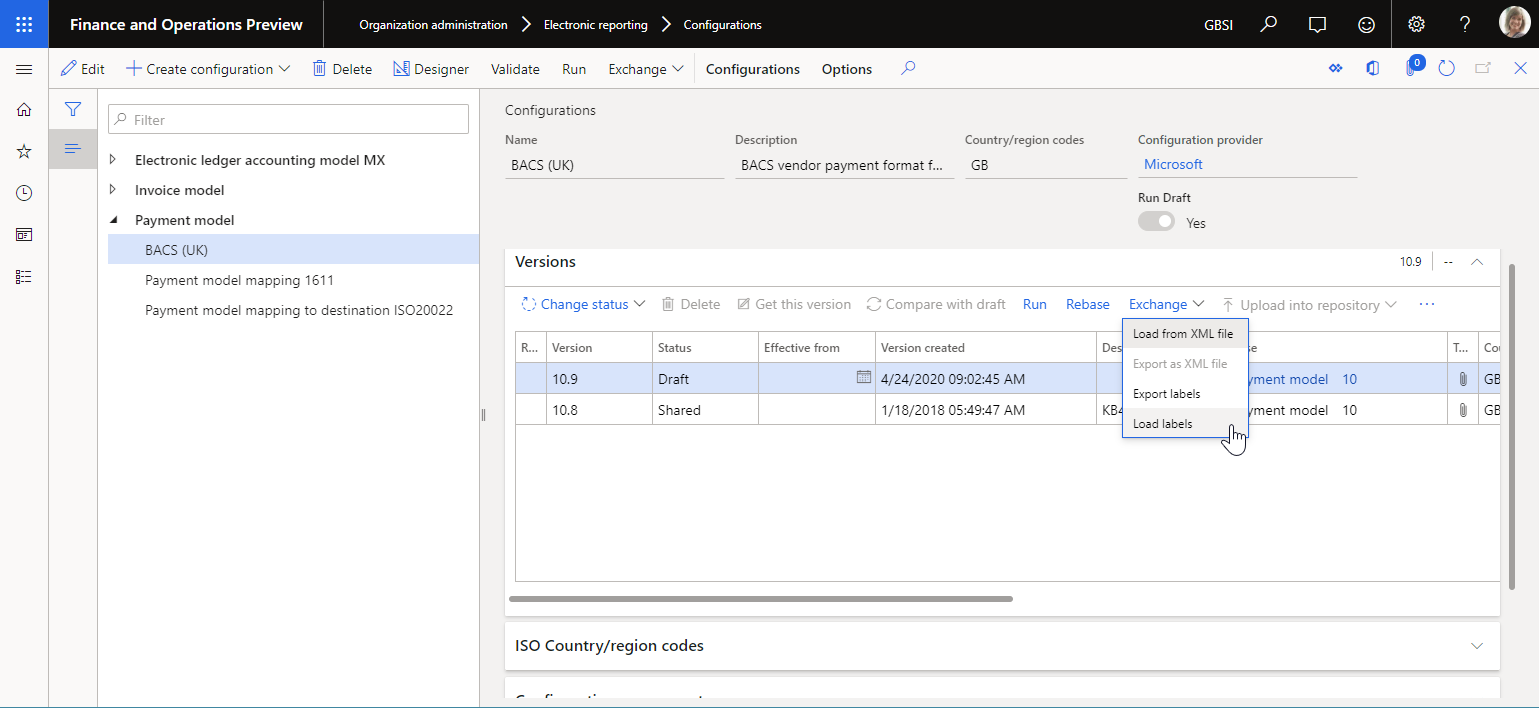Open the Designer tool
1539x708 pixels.
tap(431, 68)
